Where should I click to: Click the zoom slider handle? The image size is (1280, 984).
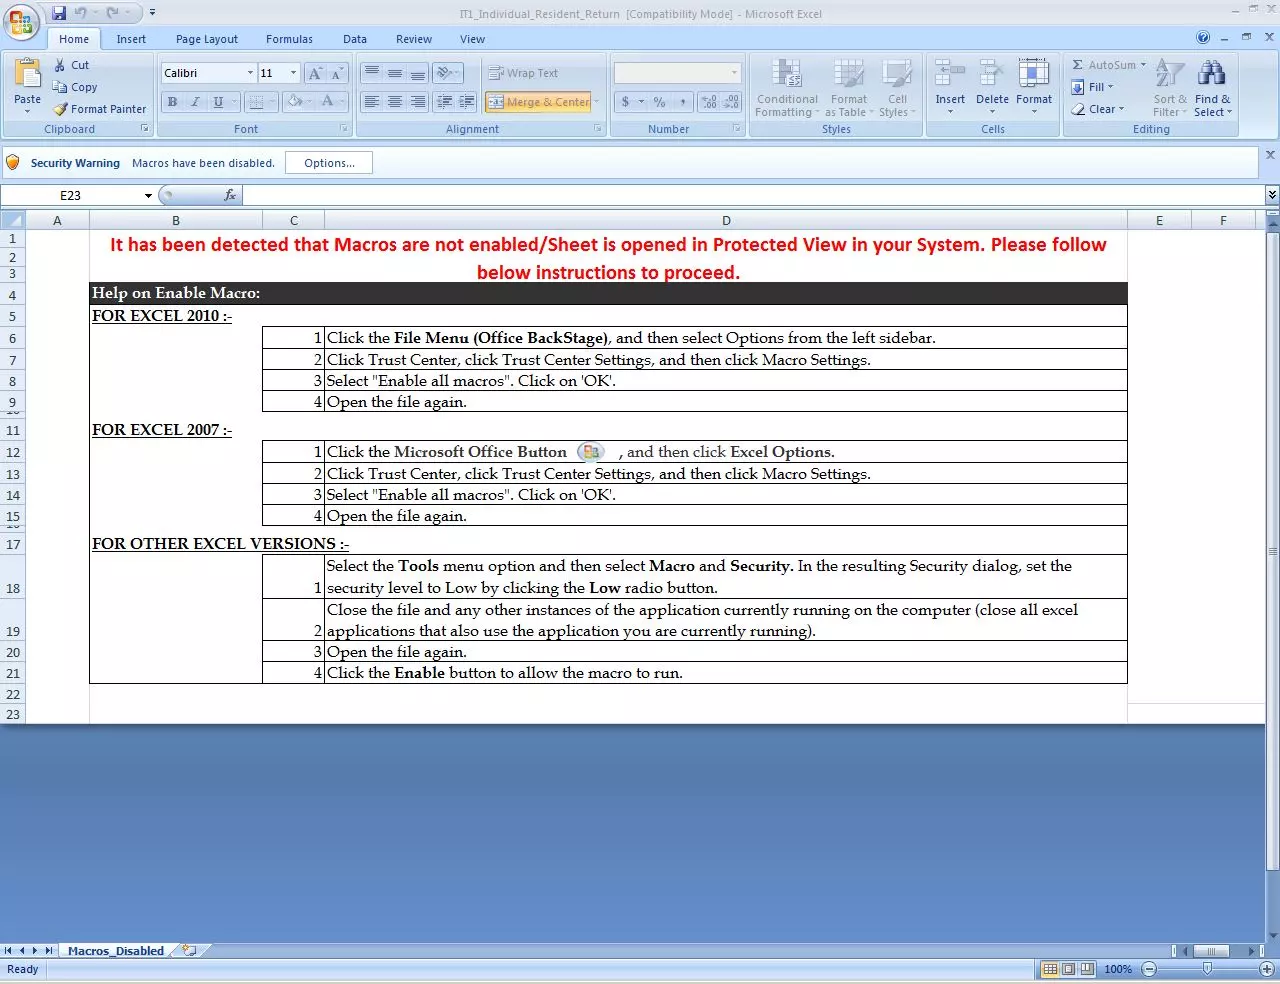coord(1207,969)
